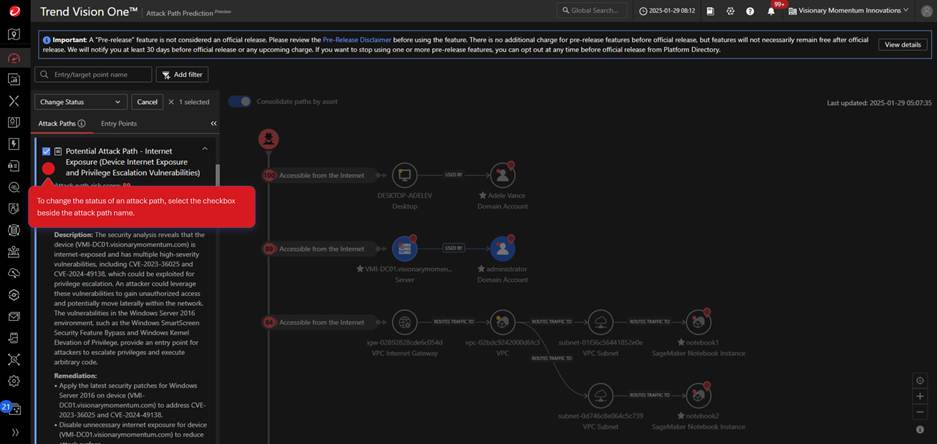Screen dimensions: 937x444
Task: Expand the sidebar with double-chevron icon
Action: coord(14,431)
